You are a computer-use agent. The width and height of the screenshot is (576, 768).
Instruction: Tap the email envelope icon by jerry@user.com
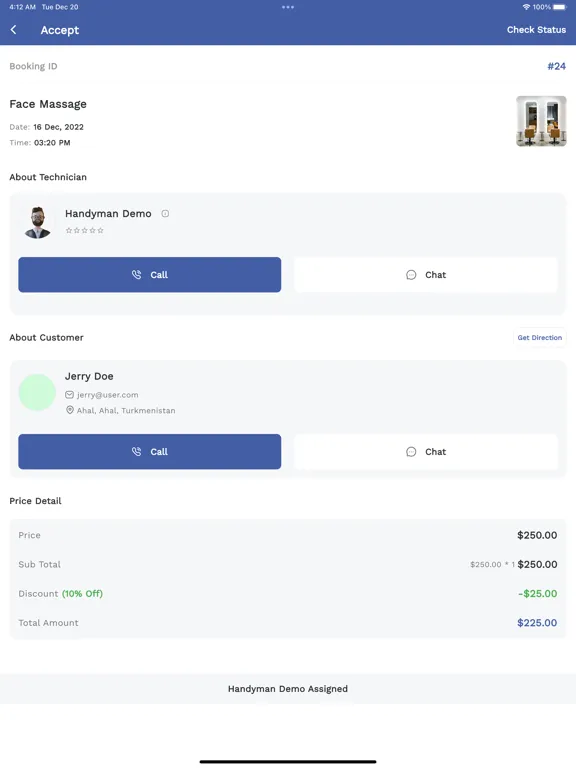(x=70, y=395)
